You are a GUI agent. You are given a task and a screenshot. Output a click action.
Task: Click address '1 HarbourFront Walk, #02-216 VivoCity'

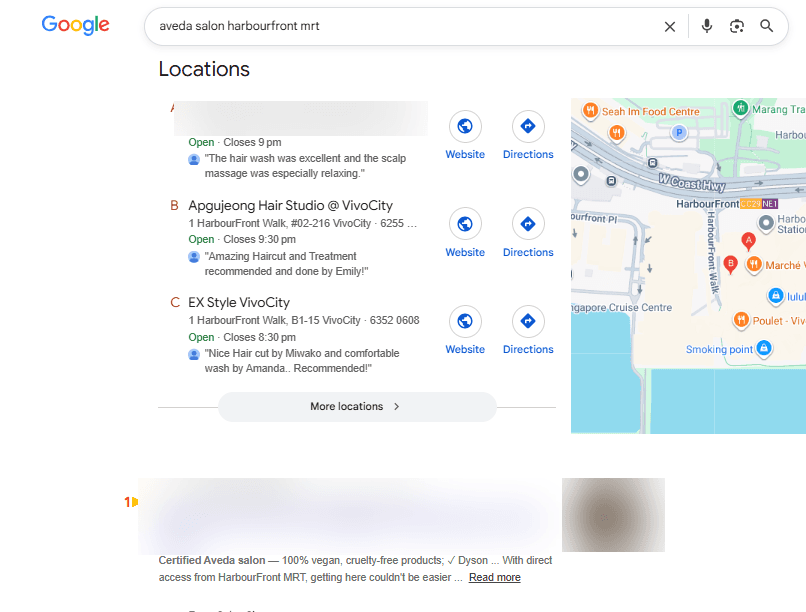tap(280, 223)
